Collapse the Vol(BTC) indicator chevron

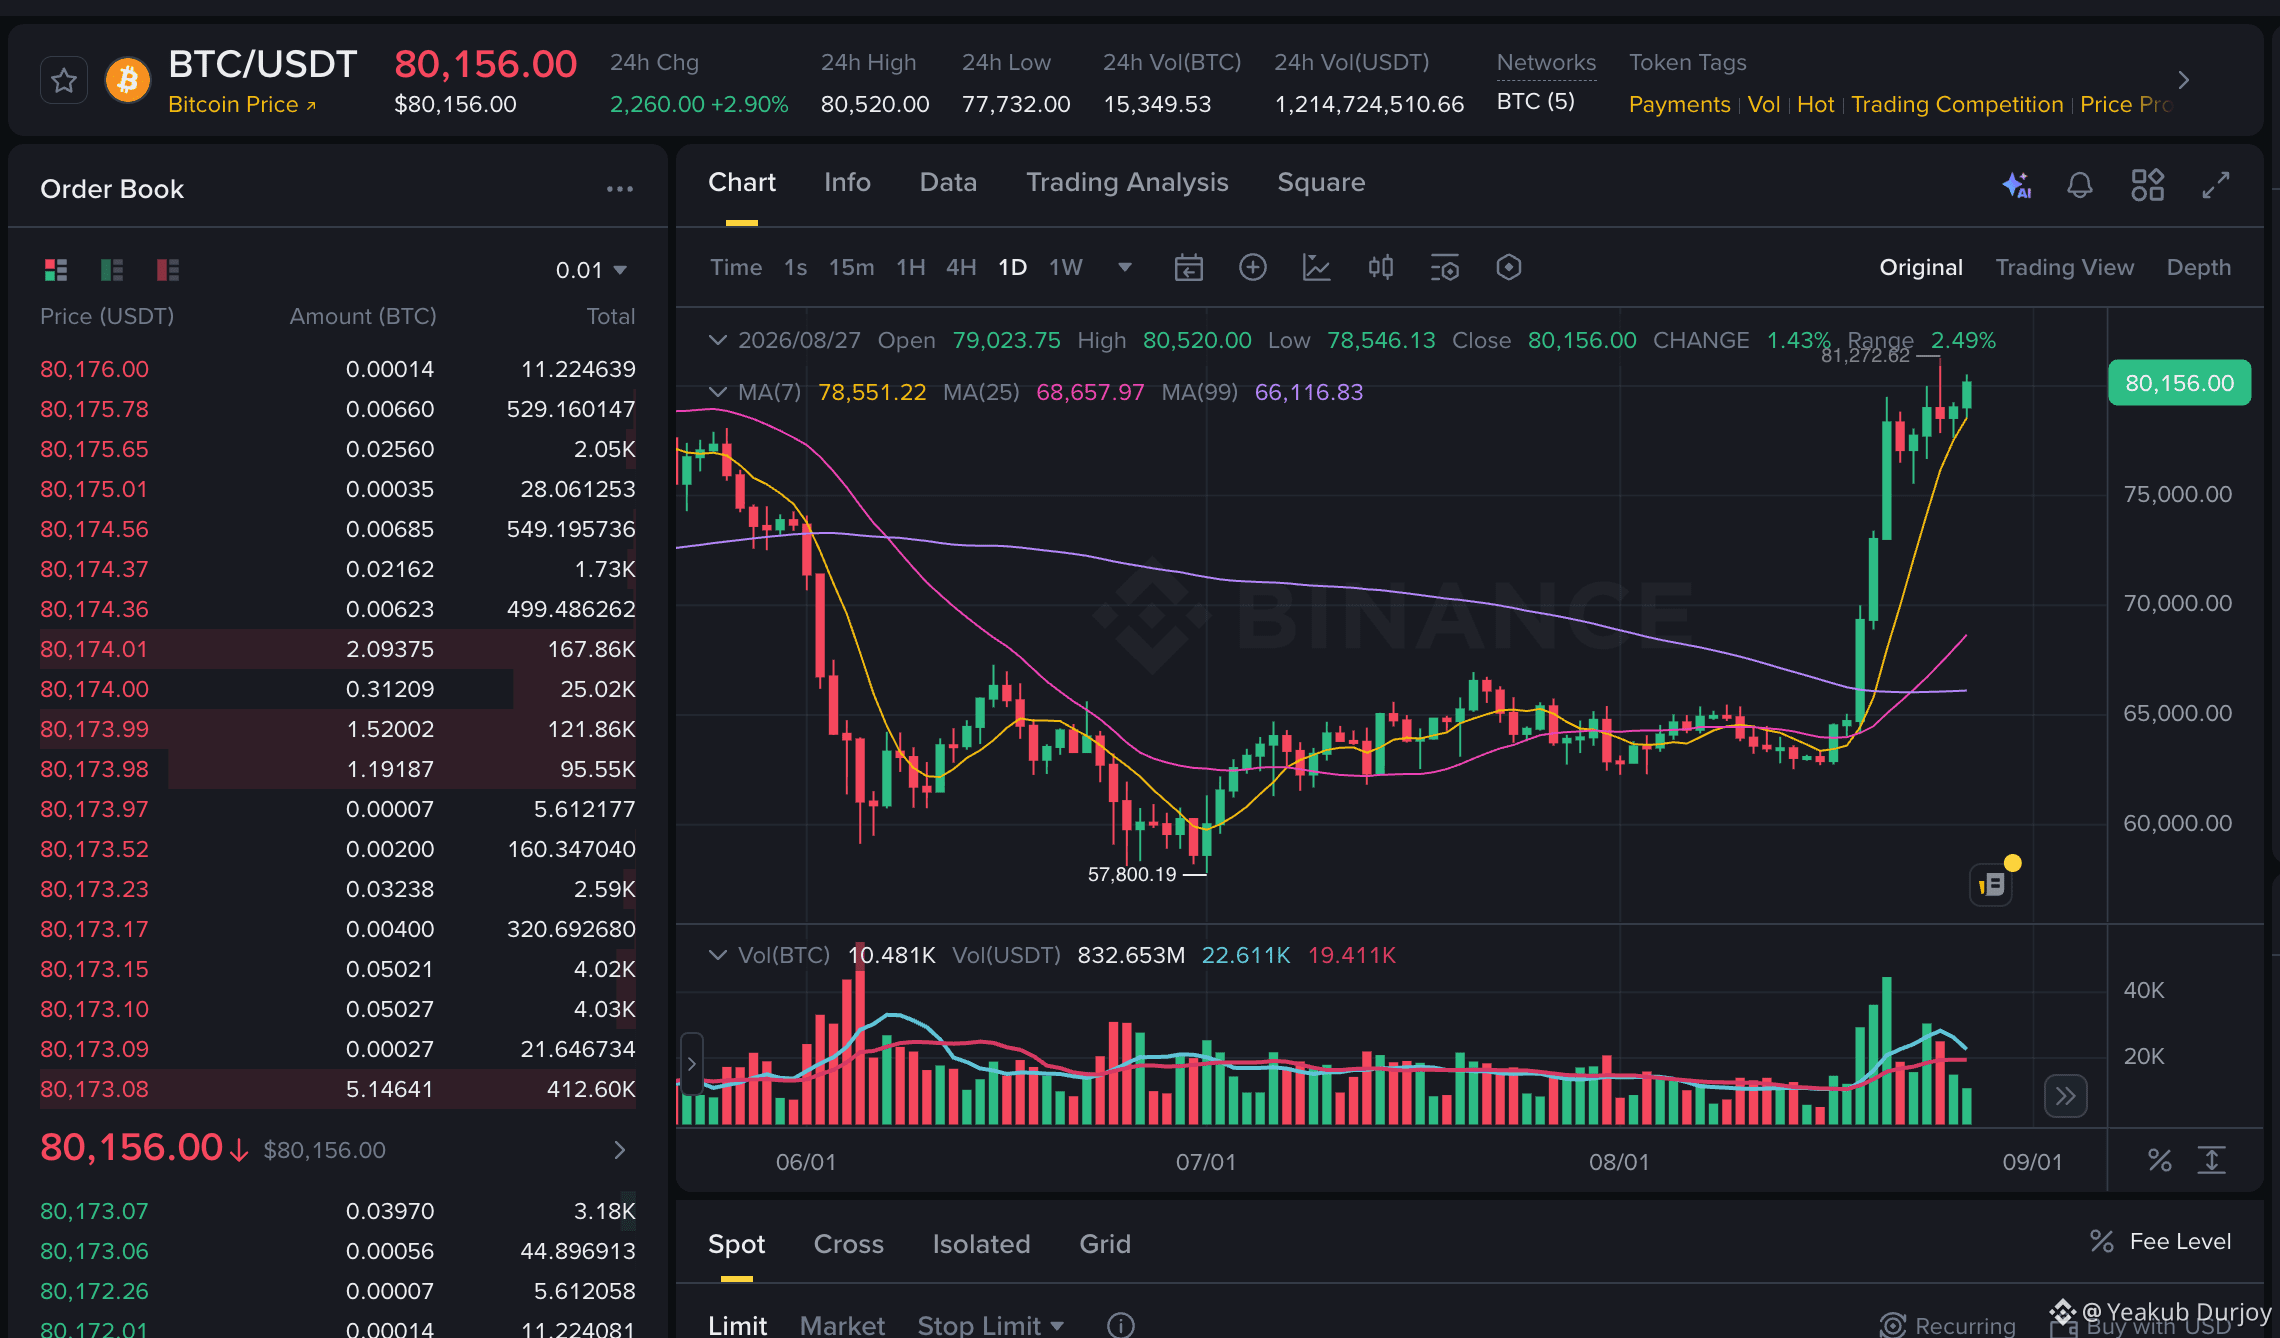[x=717, y=955]
